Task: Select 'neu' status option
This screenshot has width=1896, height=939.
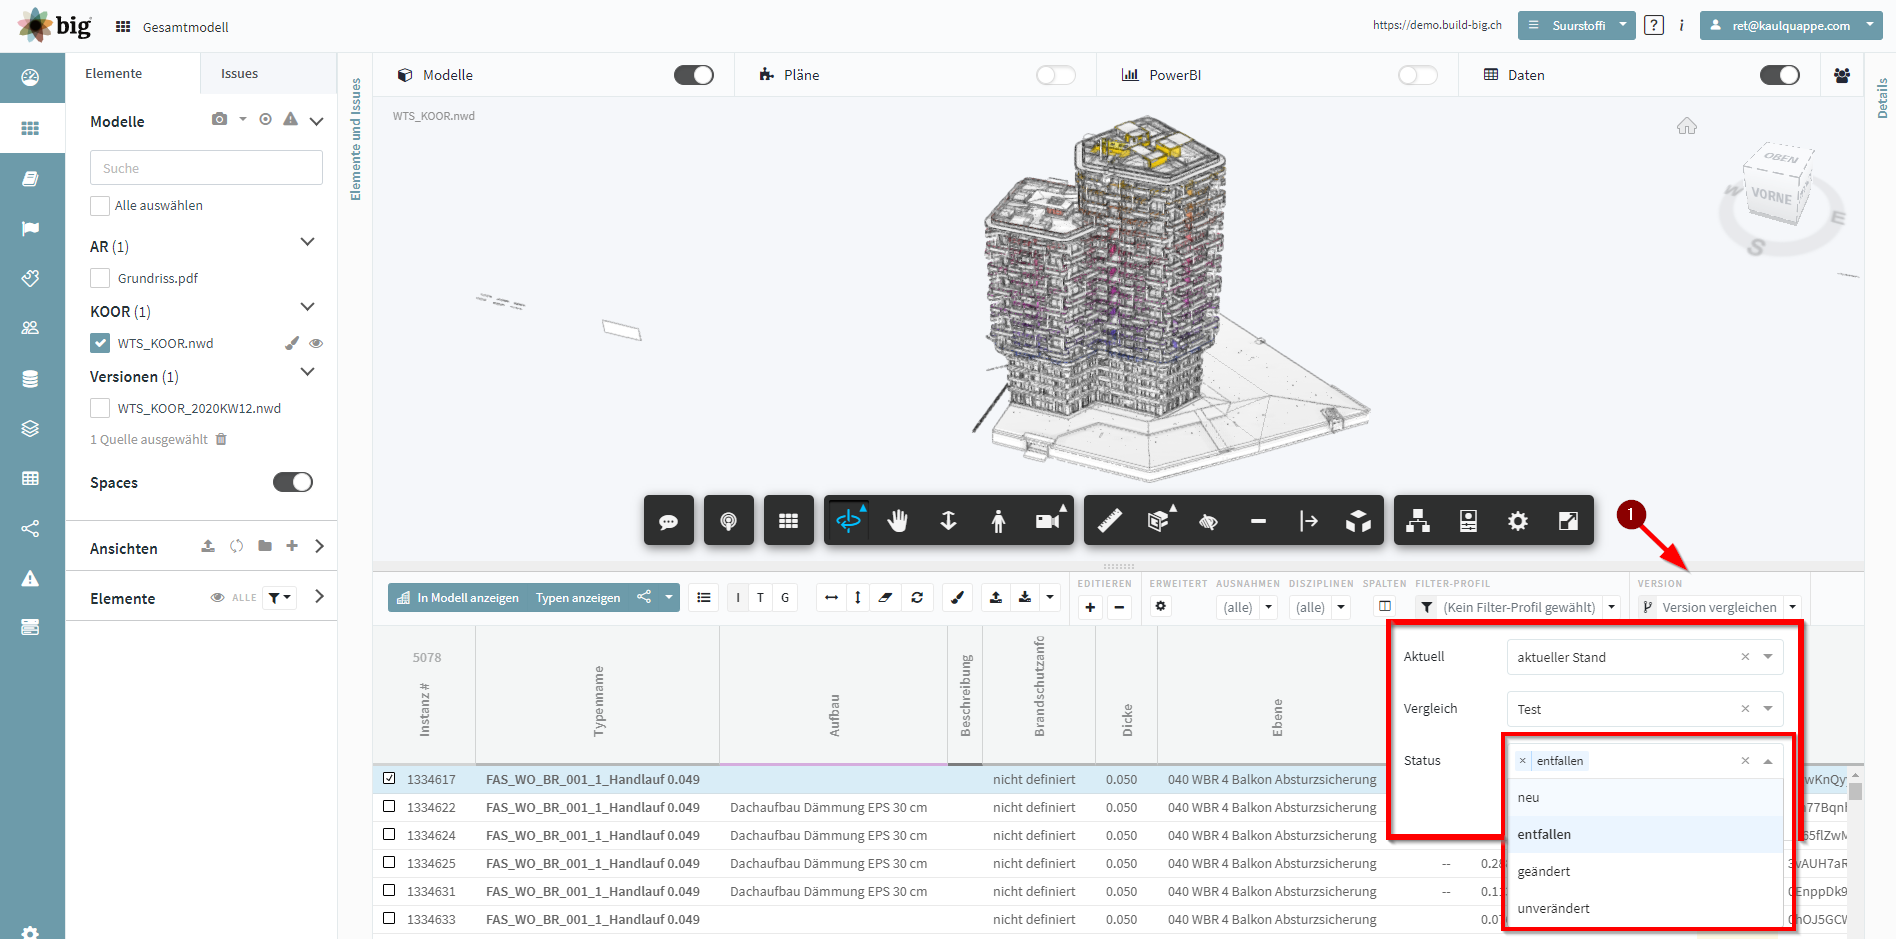Action: coord(1644,797)
